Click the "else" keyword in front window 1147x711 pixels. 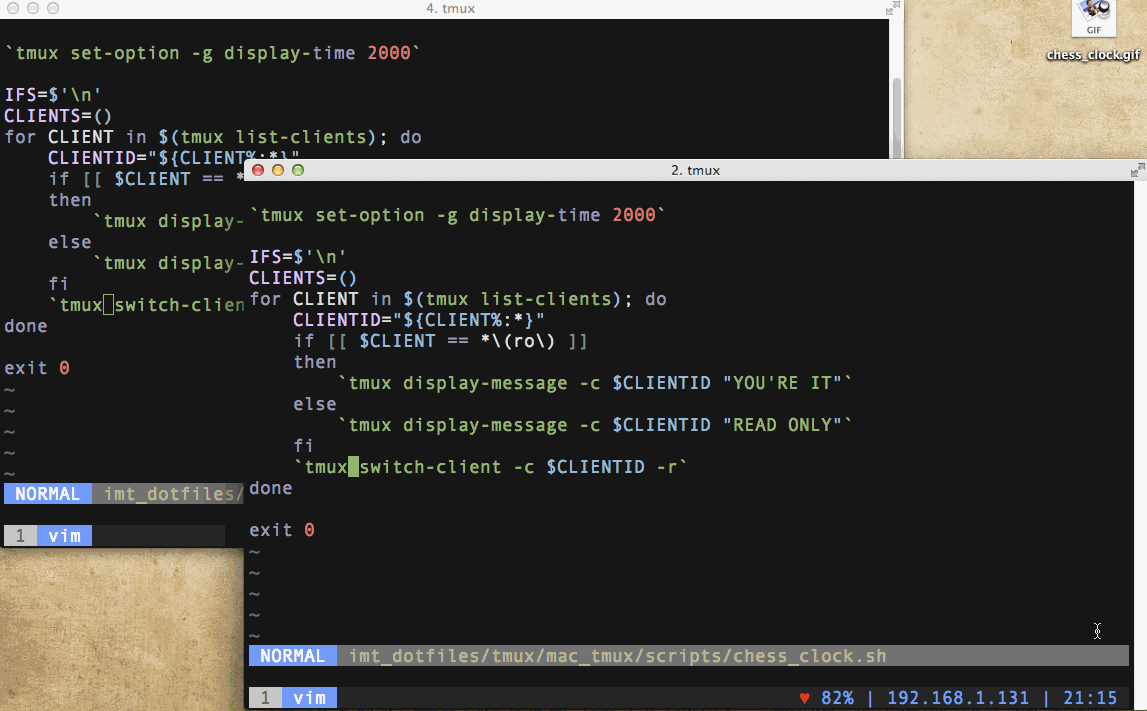click(x=315, y=404)
